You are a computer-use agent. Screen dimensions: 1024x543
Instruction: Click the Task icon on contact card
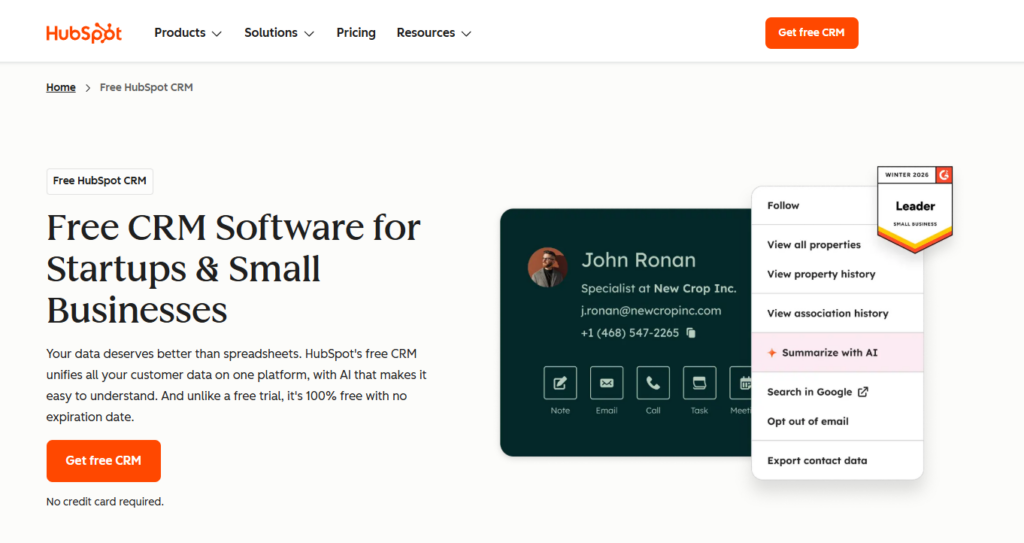[699, 383]
